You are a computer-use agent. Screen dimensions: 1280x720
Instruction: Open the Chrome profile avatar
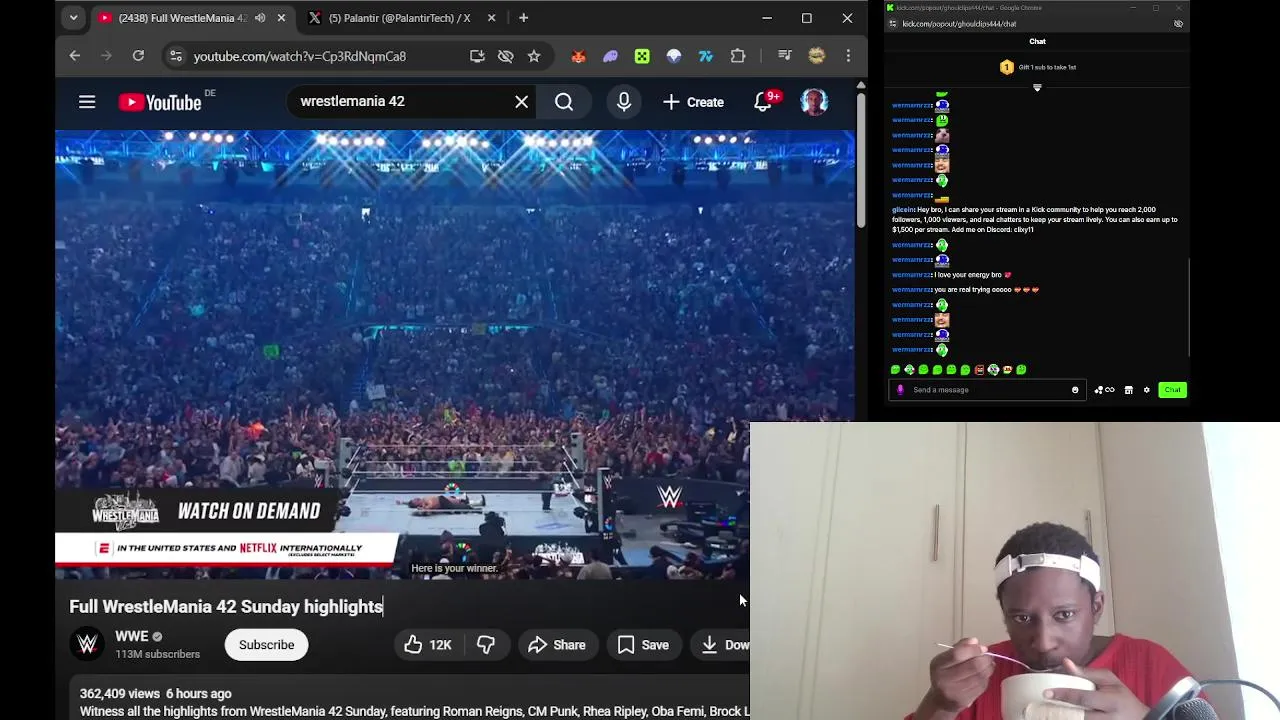[817, 56]
